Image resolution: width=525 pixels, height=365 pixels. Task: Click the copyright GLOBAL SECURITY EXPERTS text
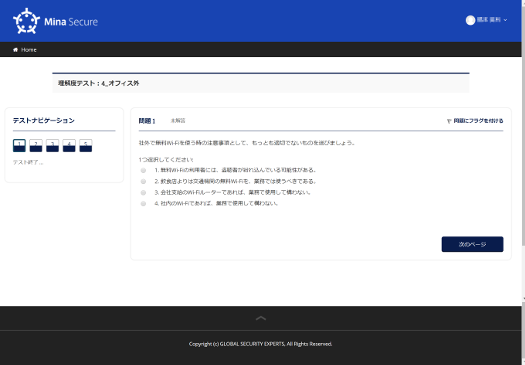260,344
